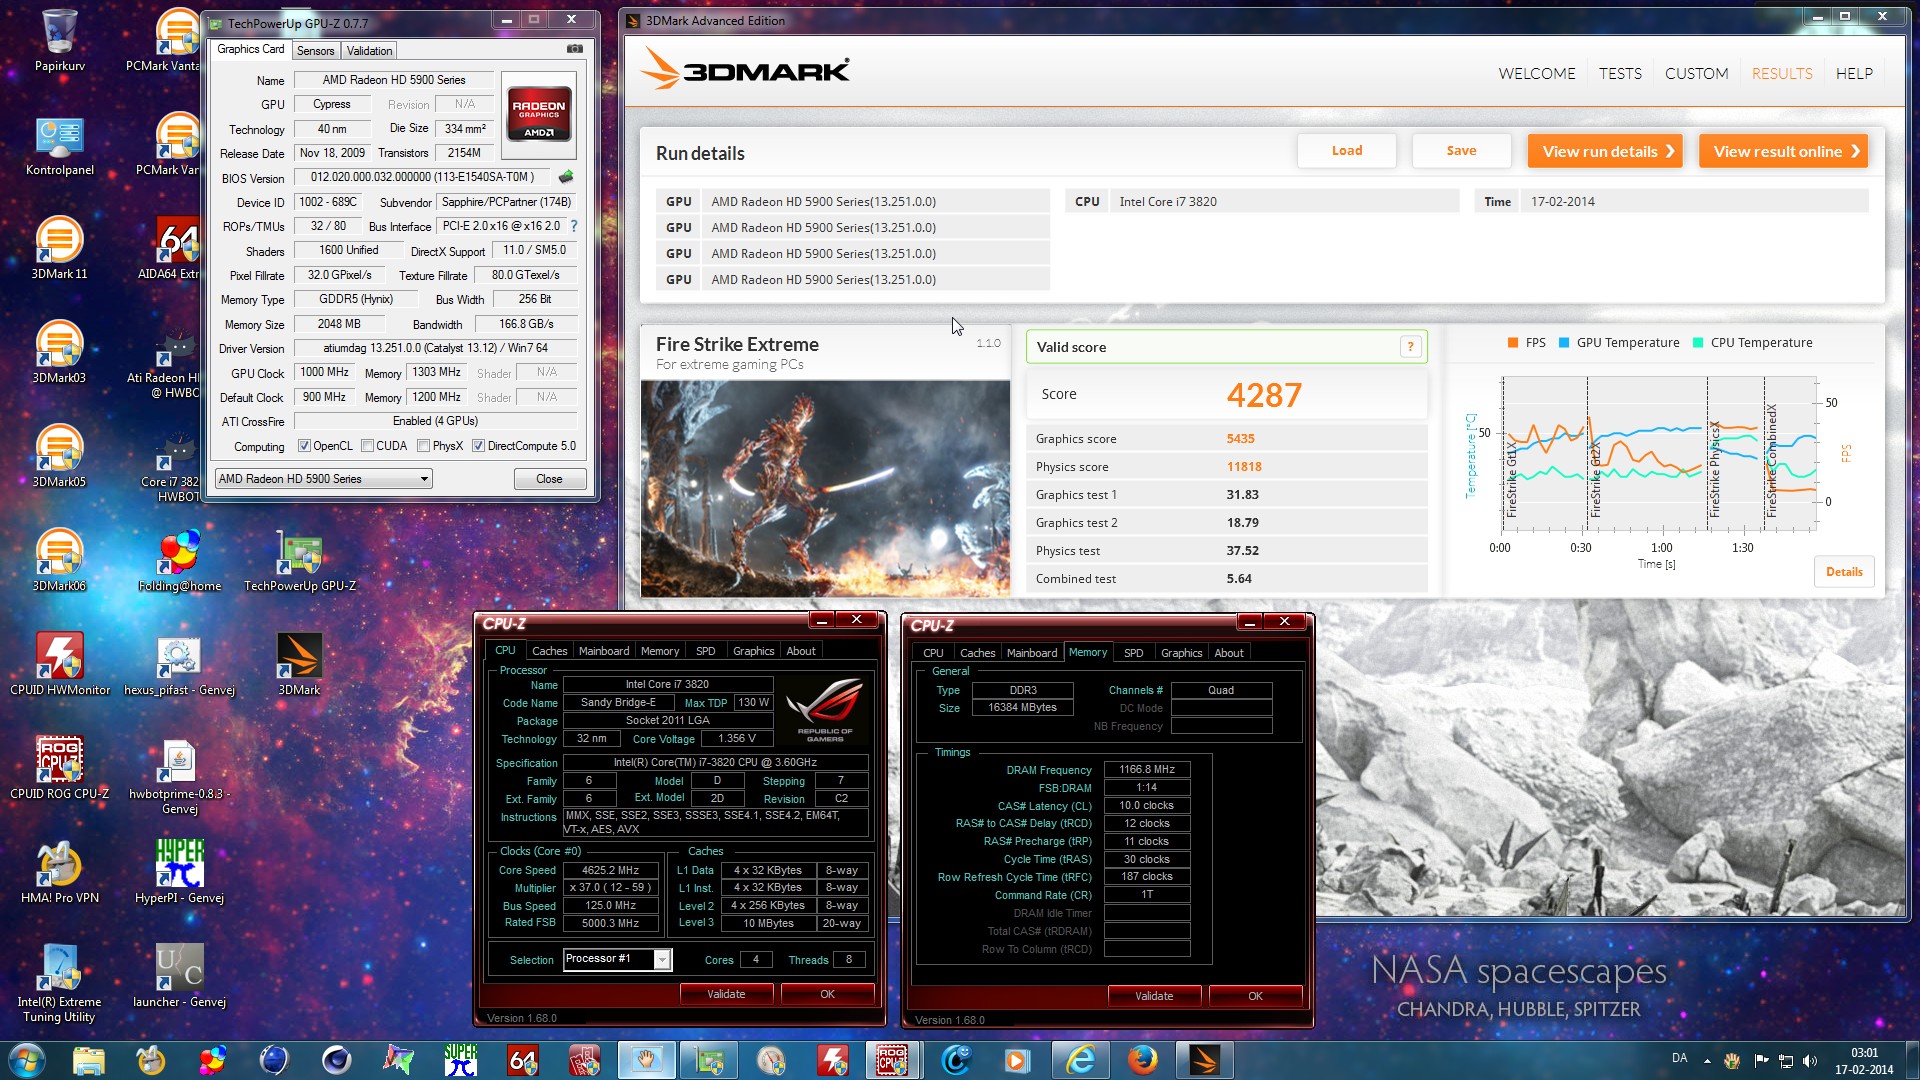The width and height of the screenshot is (1920, 1080).
Task: Click Details button under the chart
Action: click(x=1844, y=572)
